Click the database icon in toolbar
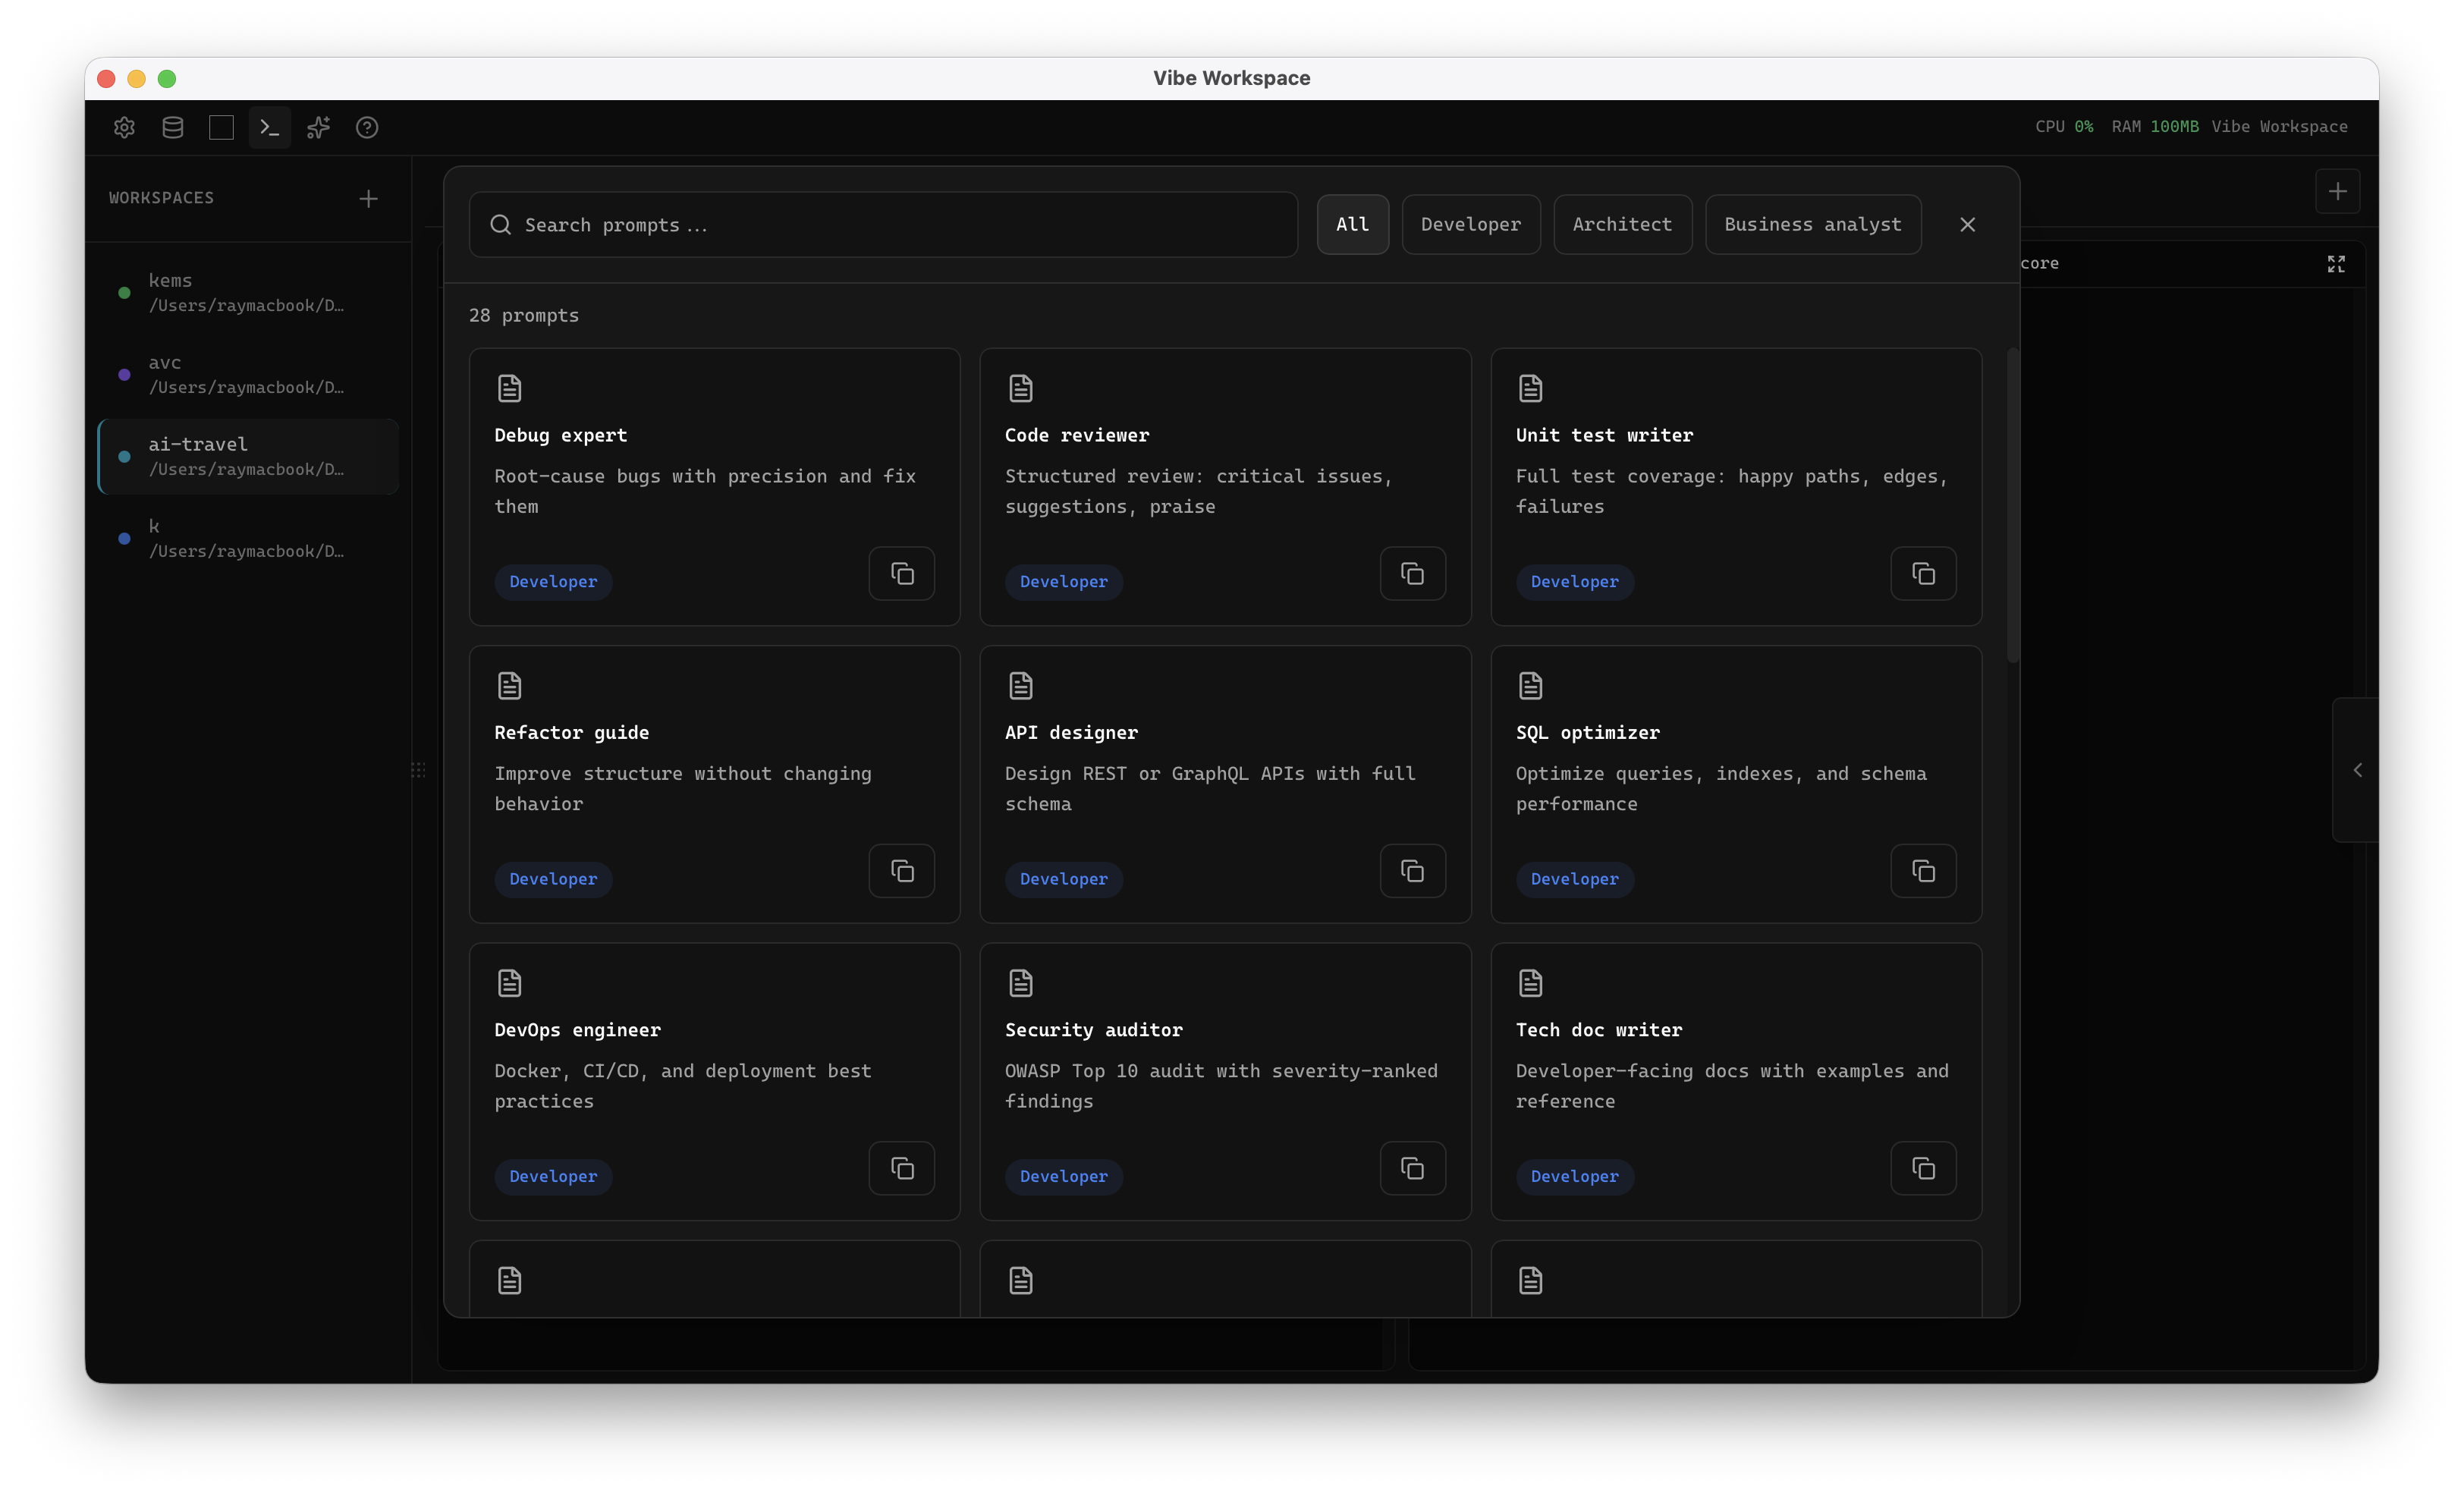Viewport: 2464px width, 1496px height. pyautogui.click(x=172, y=127)
